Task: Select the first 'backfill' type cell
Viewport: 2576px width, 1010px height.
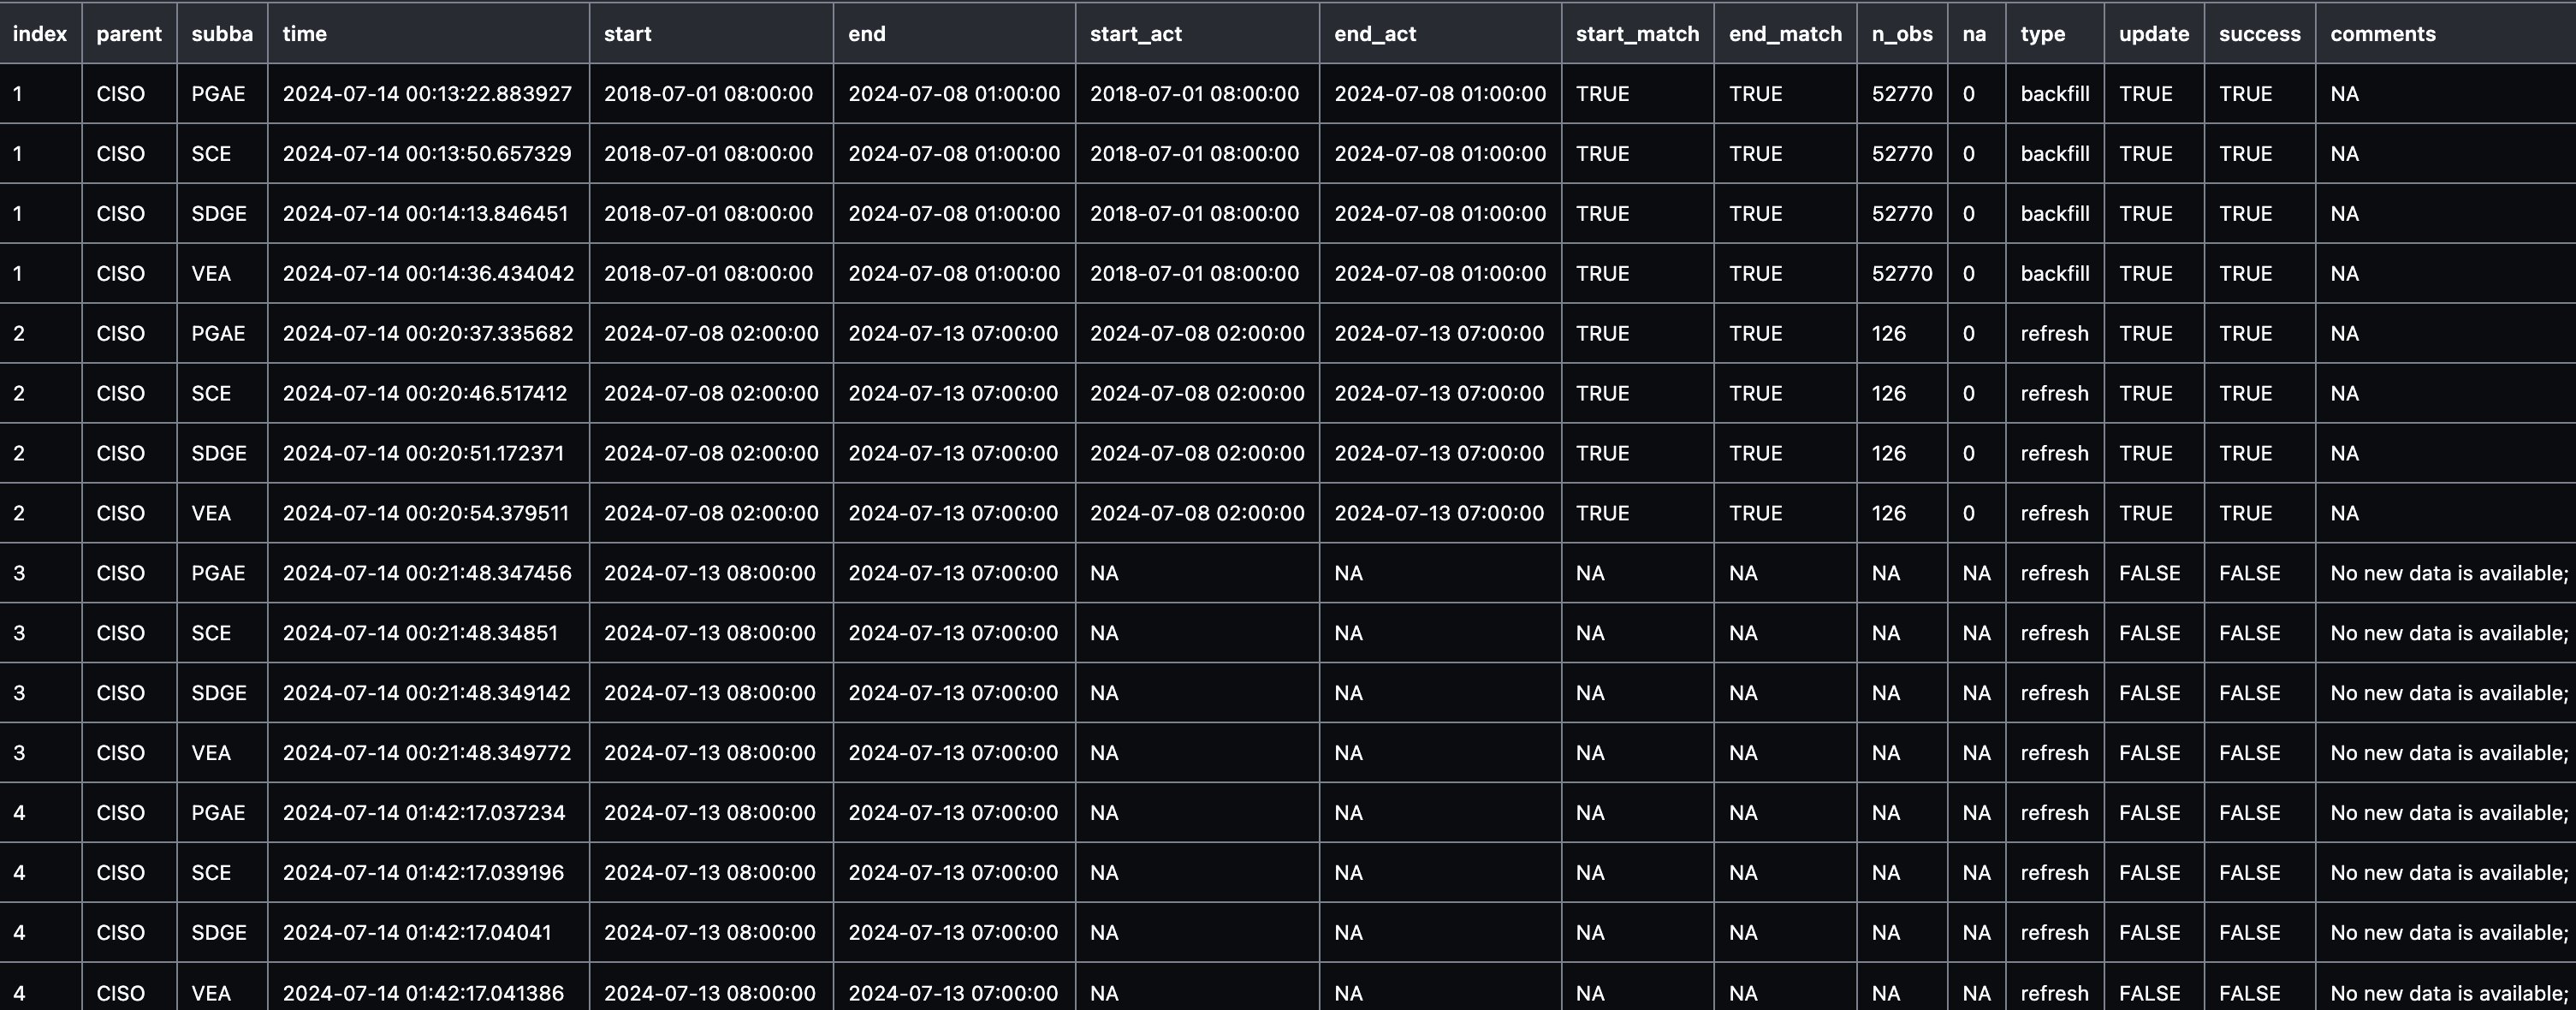Action: (2054, 94)
